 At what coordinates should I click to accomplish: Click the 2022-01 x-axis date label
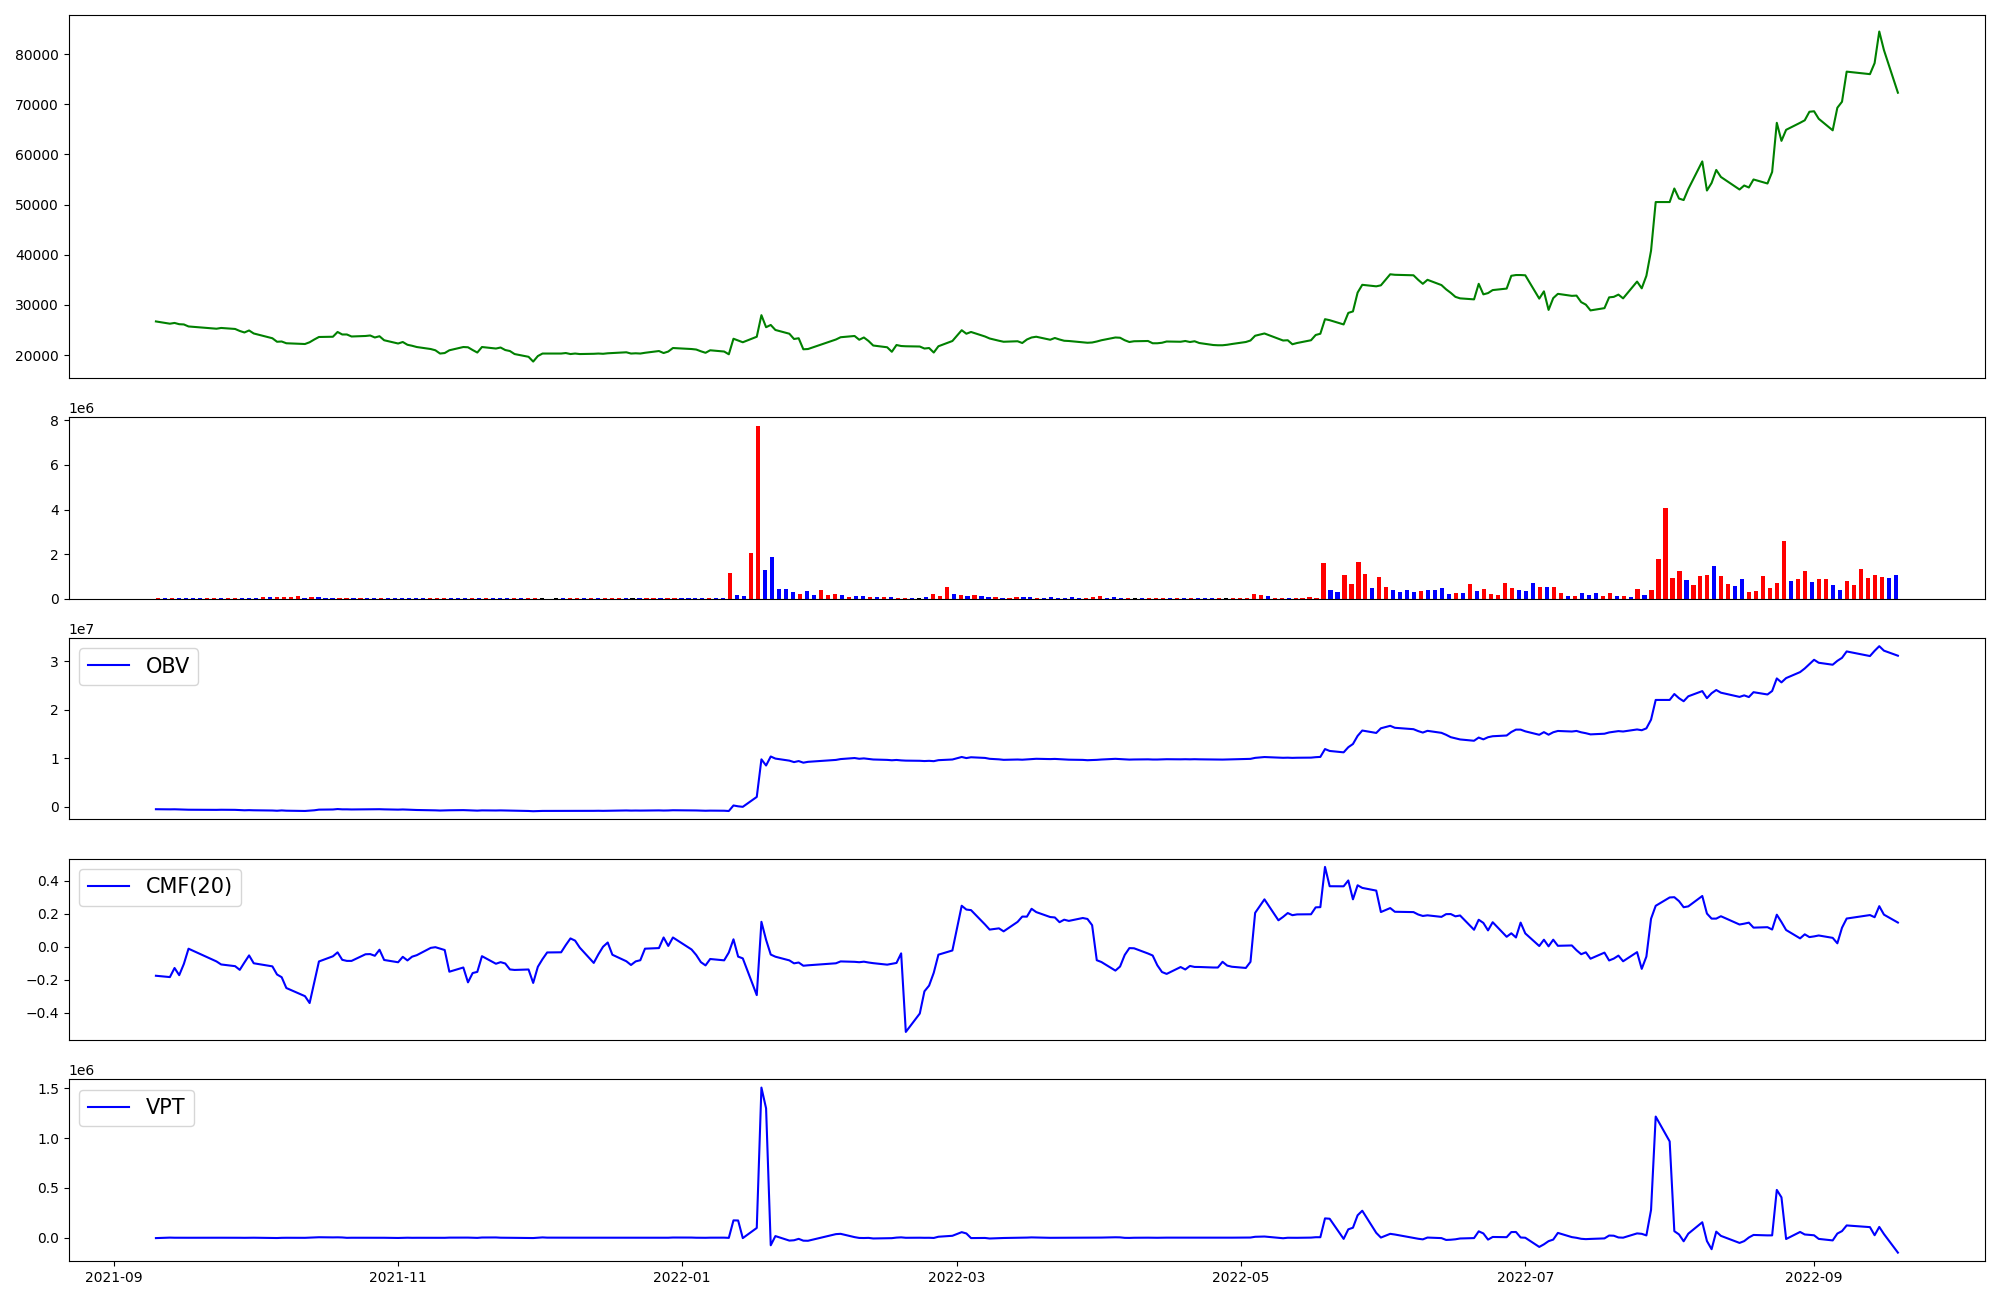click(x=683, y=1277)
